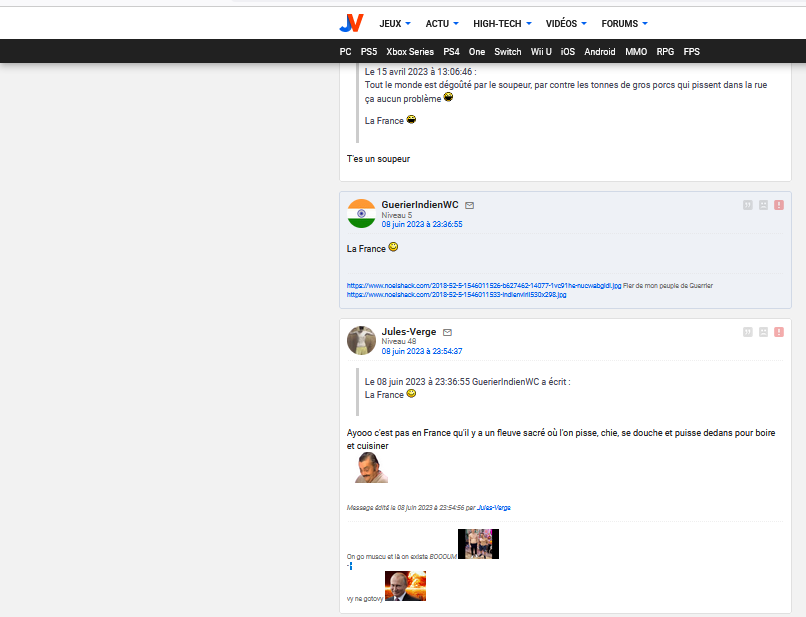Blacklist GuerierIndienWC via the face icon
Screen dimensions: 806x617
tap(763, 205)
